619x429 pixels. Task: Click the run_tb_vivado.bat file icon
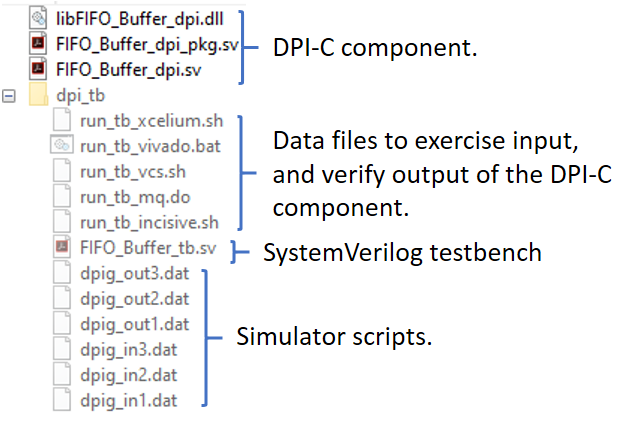coord(62,145)
